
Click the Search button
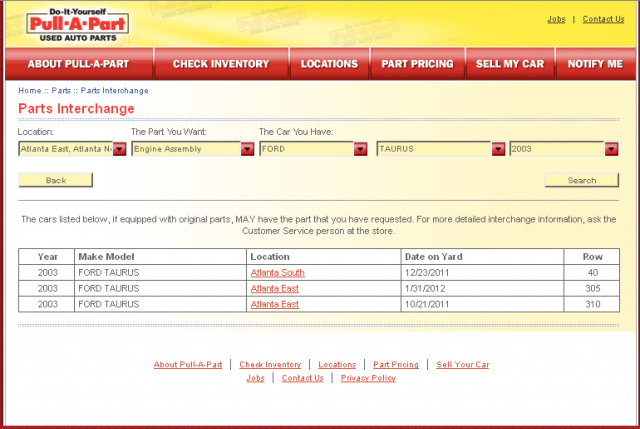pyautogui.click(x=582, y=180)
